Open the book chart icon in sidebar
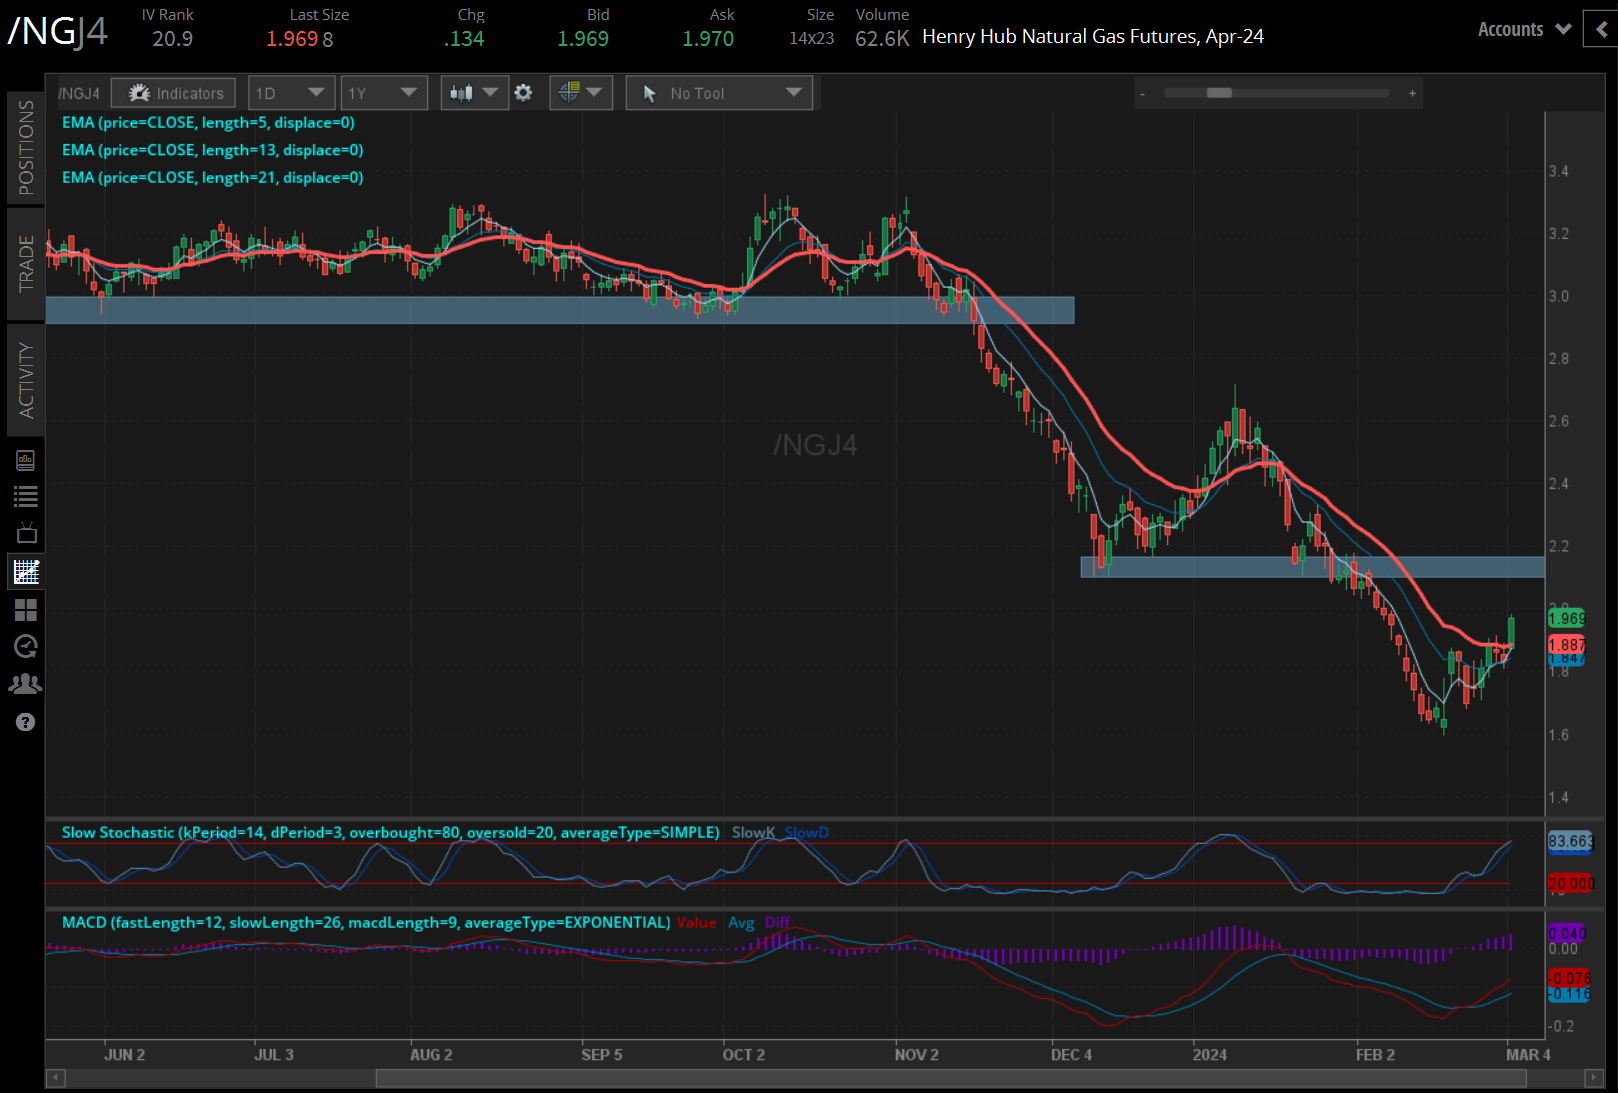Image resolution: width=1618 pixels, height=1093 pixels. [x=26, y=460]
